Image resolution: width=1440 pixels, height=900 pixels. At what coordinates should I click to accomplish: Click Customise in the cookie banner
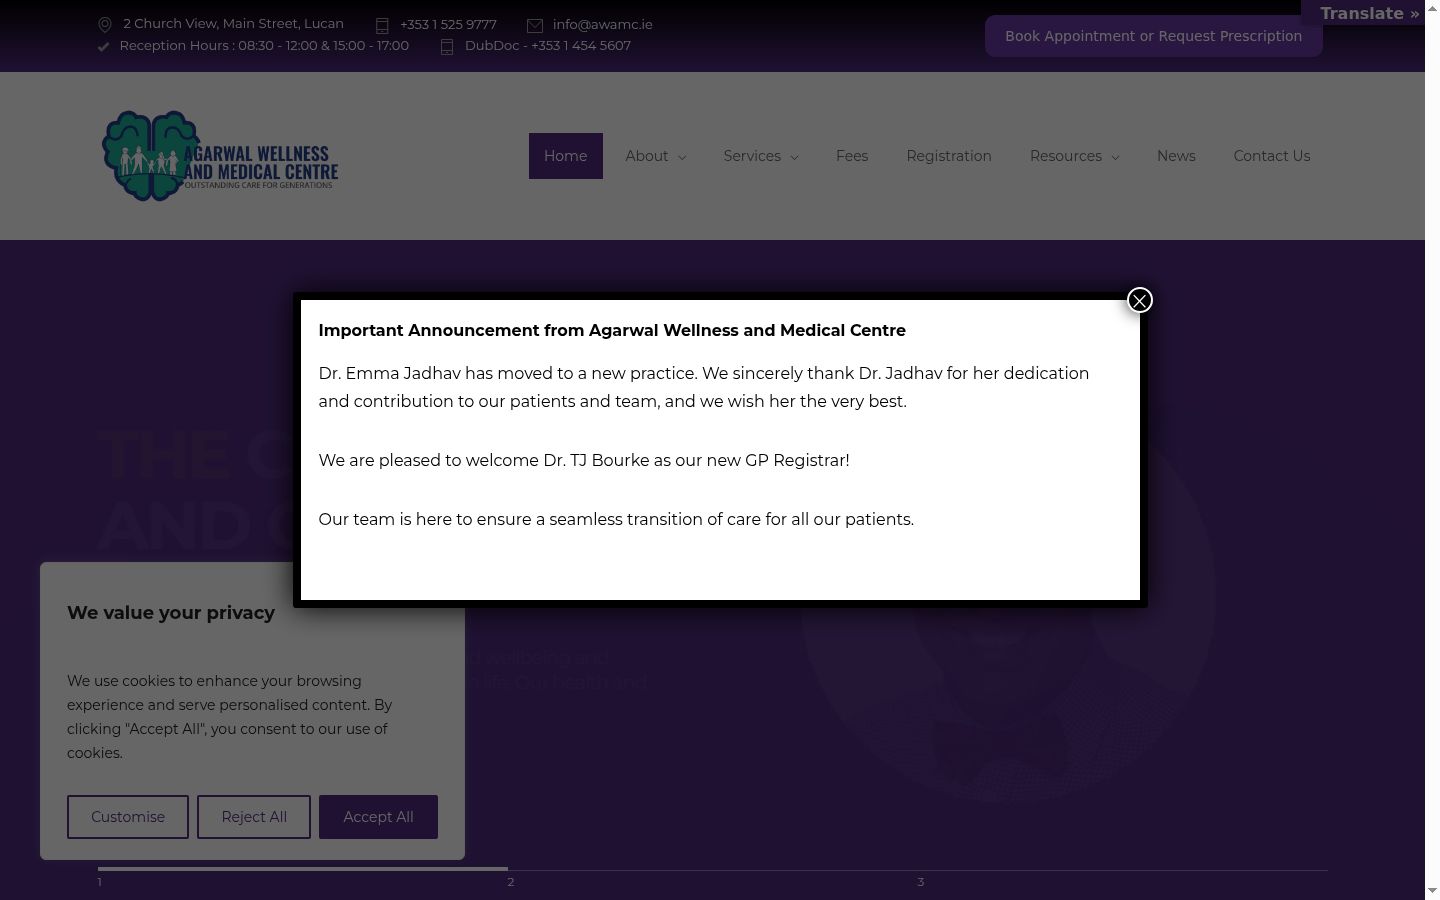(x=128, y=817)
